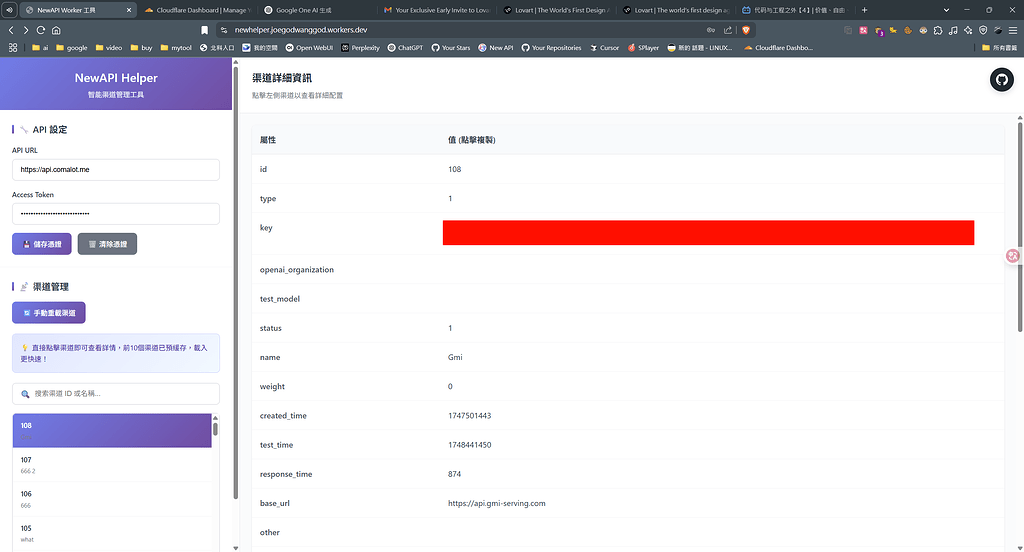Image resolution: width=1024 pixels, height=552 pixels.
Task: Open the buy bookmarks folder
Action: click(x=141, y=48)
